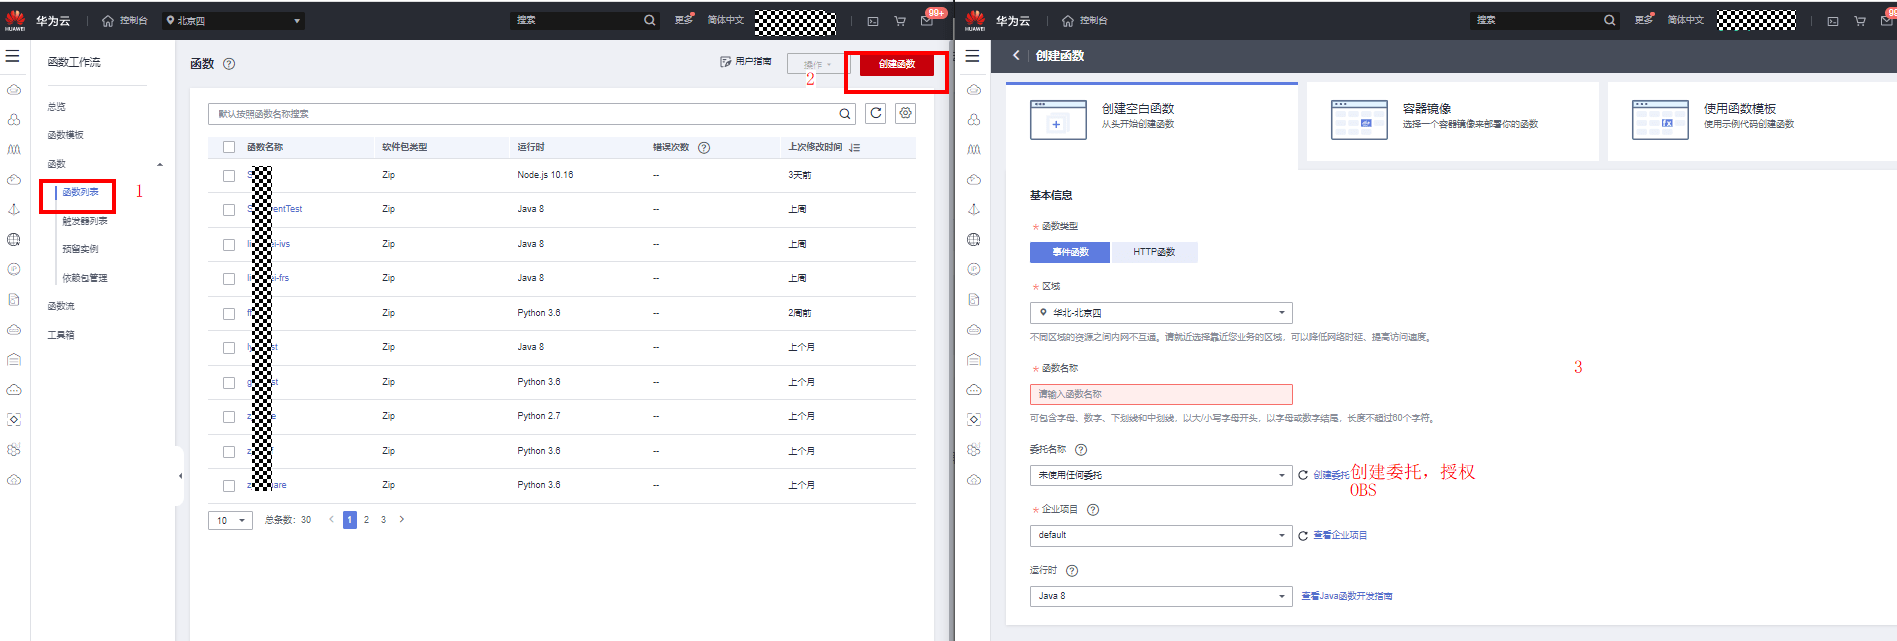The height and width of the screenshot is (641, 1897).
Task: Open the hamburger menu in the left window
Action: point(13,56)
